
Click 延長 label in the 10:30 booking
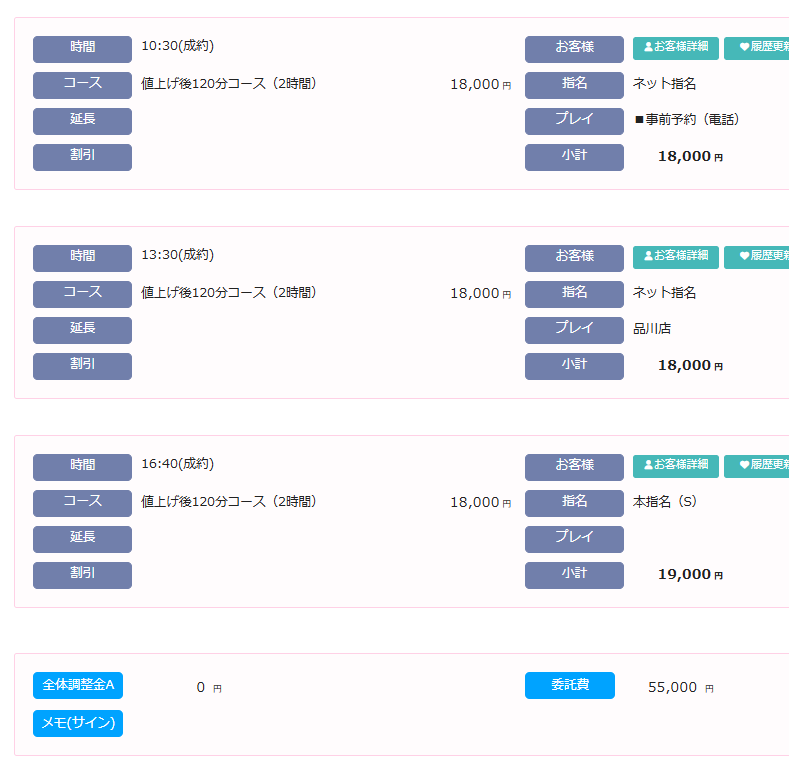point(82,120)
